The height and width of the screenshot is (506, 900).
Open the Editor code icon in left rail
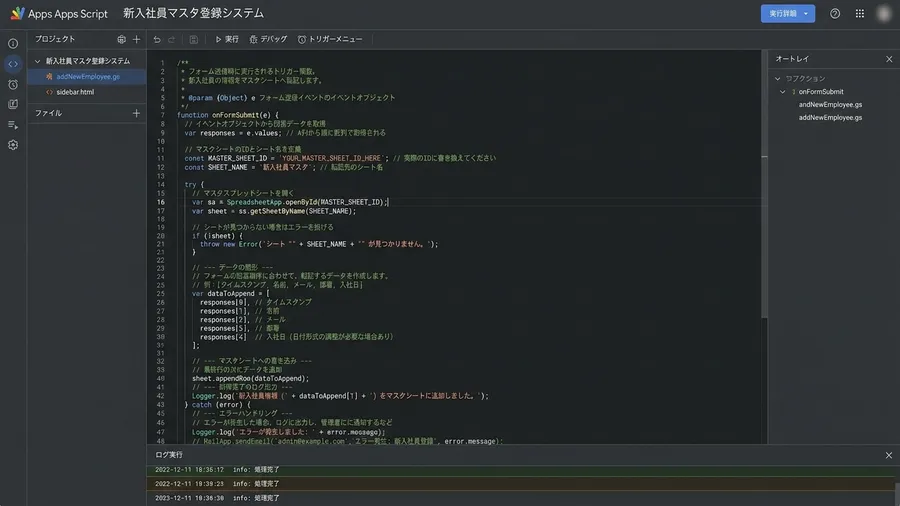13,64
